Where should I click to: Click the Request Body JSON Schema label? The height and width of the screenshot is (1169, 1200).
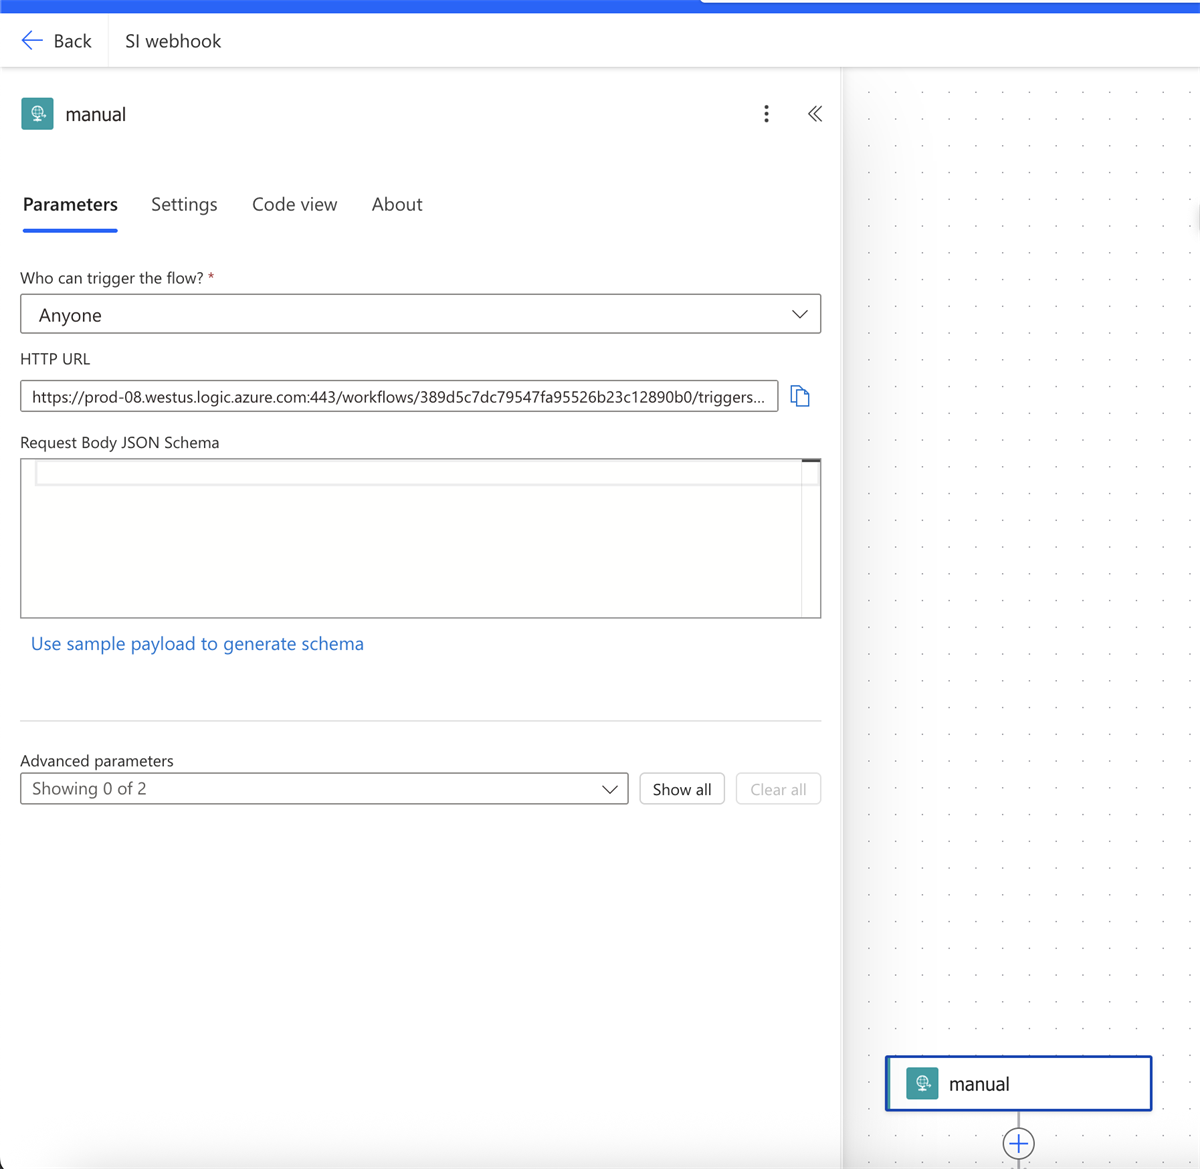click(x=120, y=443)
